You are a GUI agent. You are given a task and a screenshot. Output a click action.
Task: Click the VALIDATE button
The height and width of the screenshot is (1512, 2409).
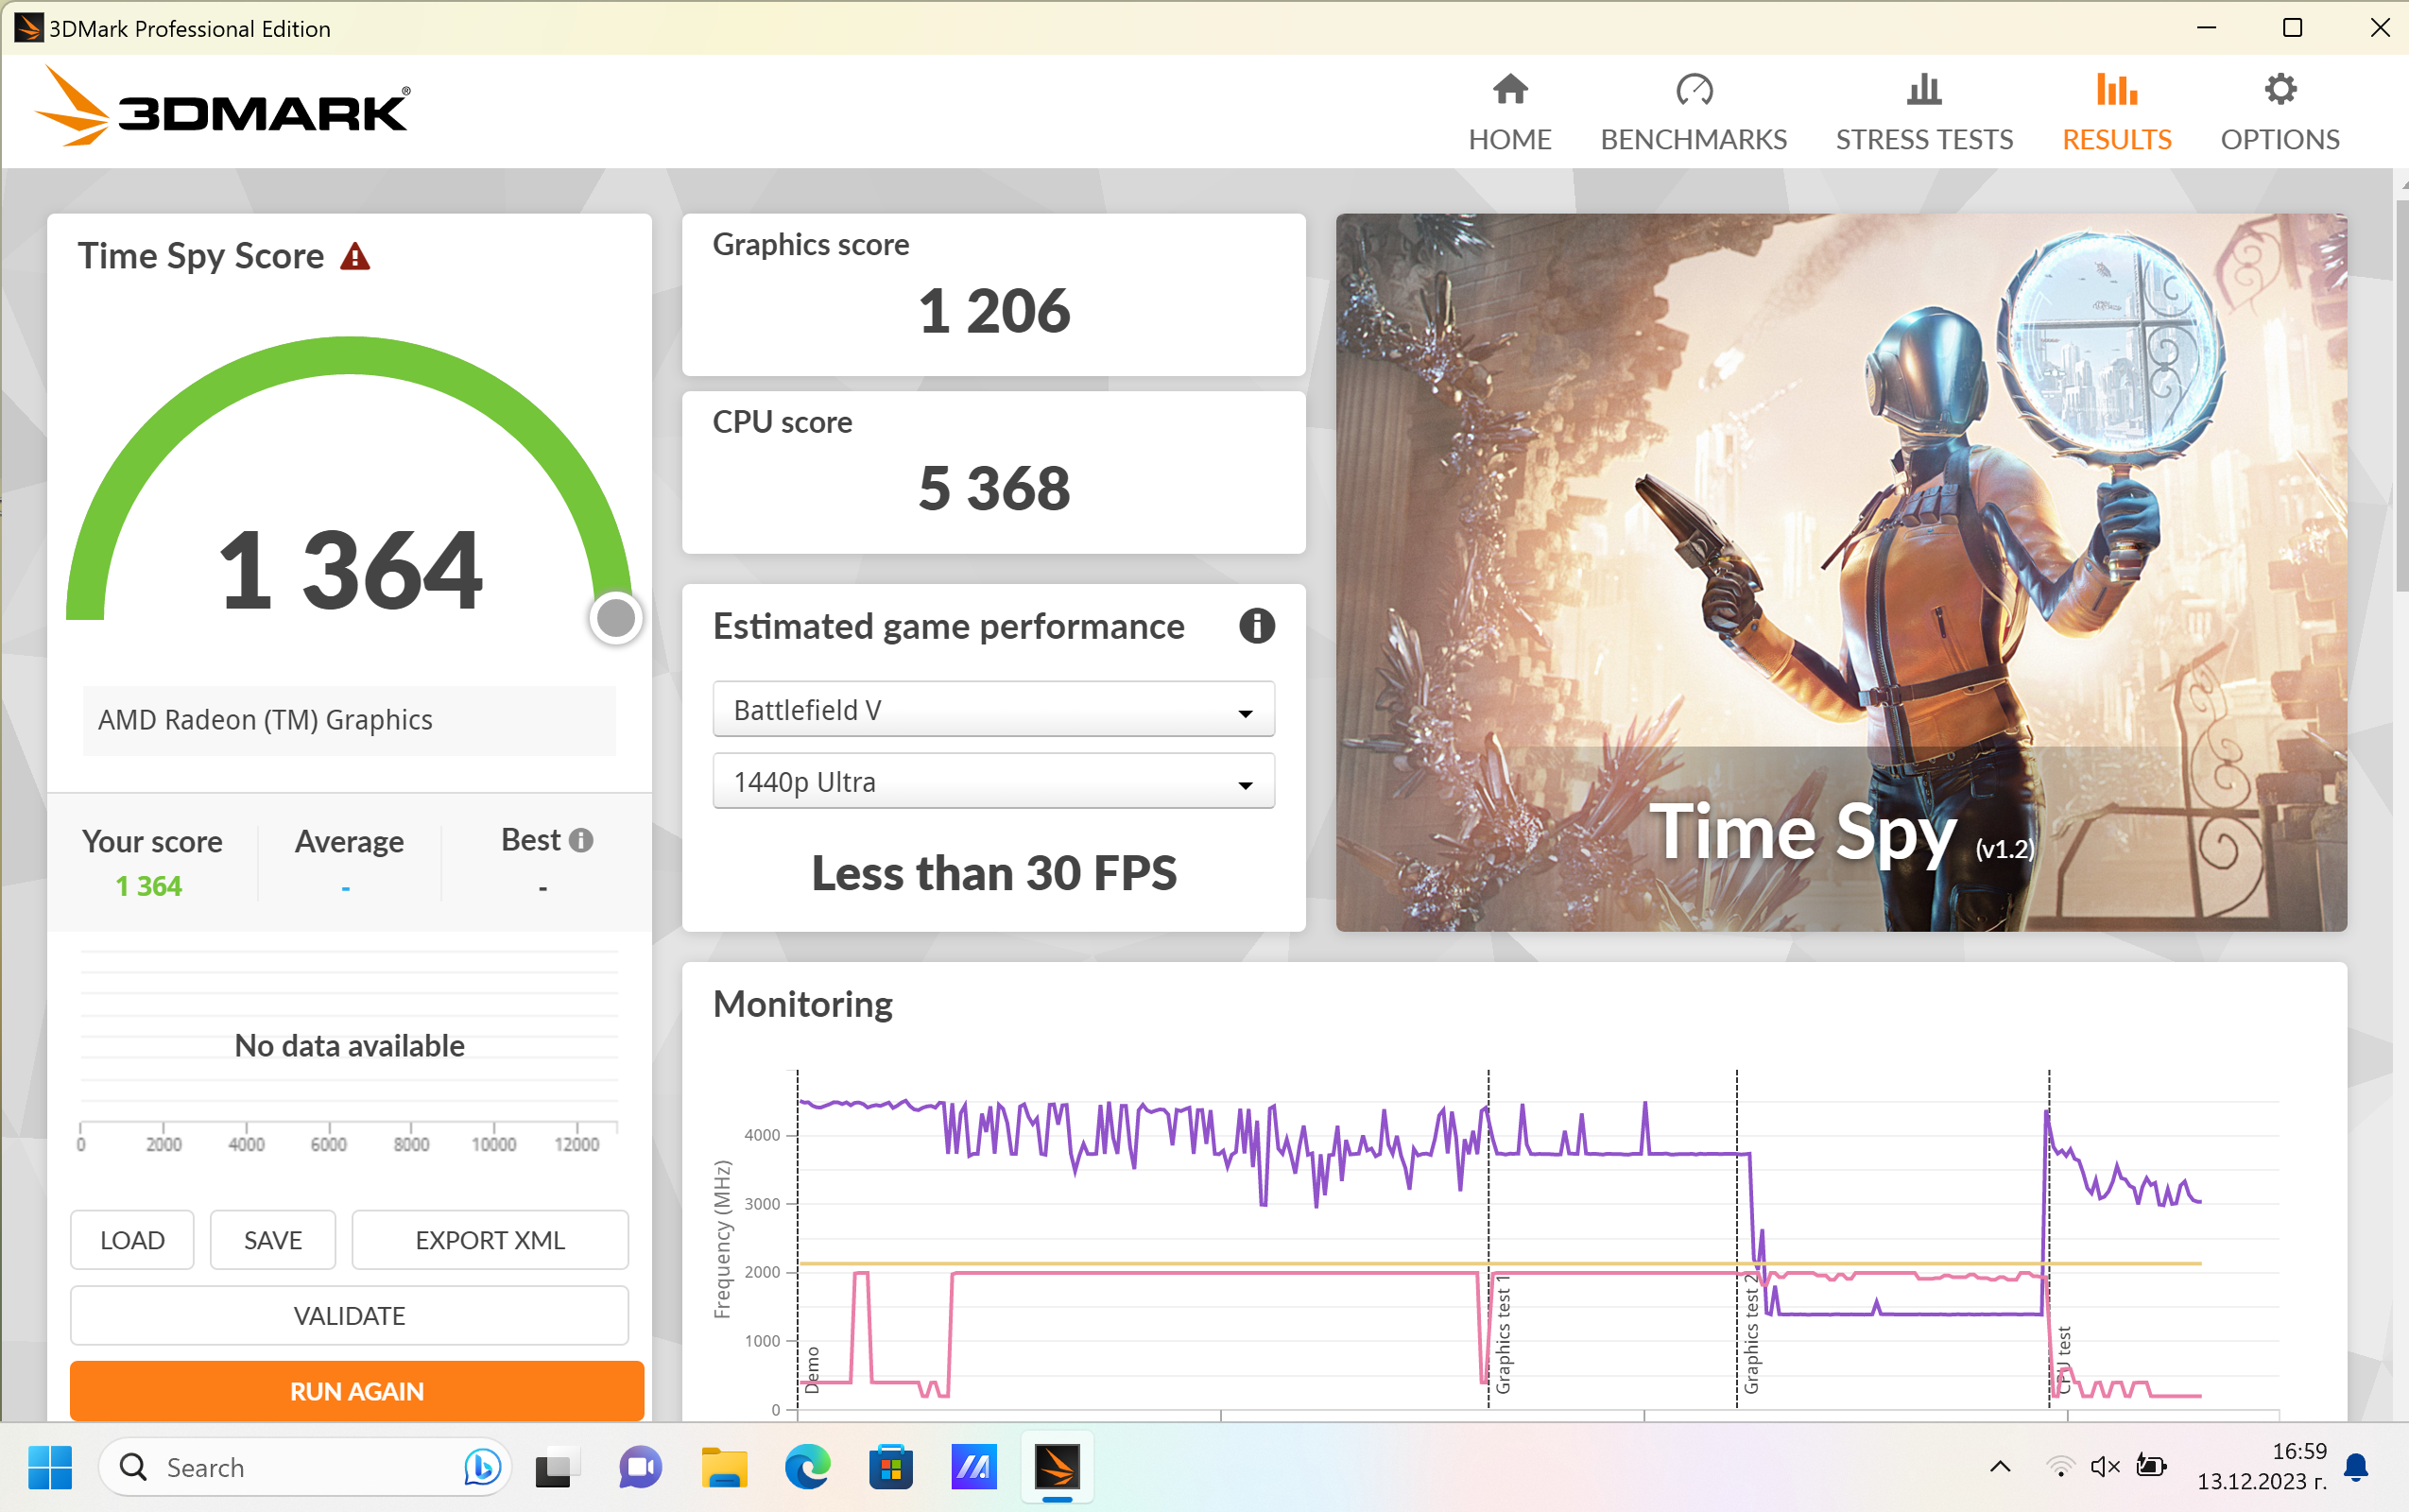[349, 1316]
